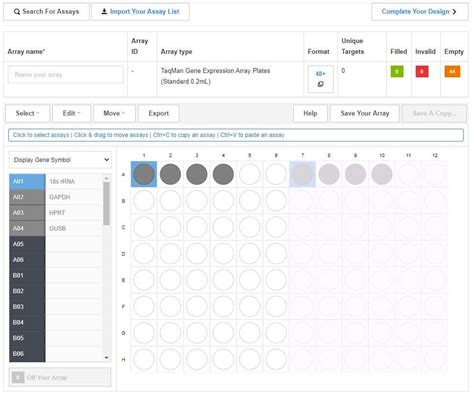Select empty plate well A6
Viewport: 474px width, 395px height.
click(276, 174)
